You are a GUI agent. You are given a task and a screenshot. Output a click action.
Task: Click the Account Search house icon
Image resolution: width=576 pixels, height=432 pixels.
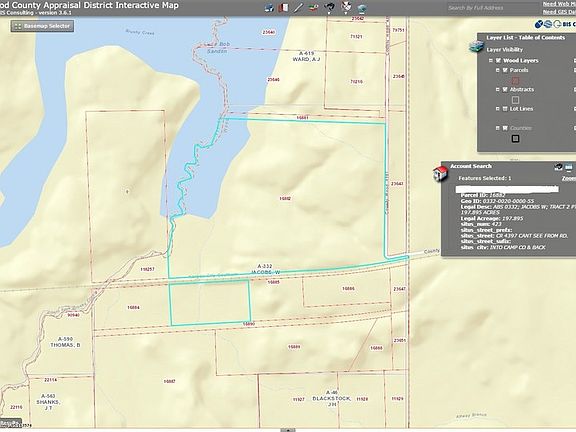click(x=440, y=173)
